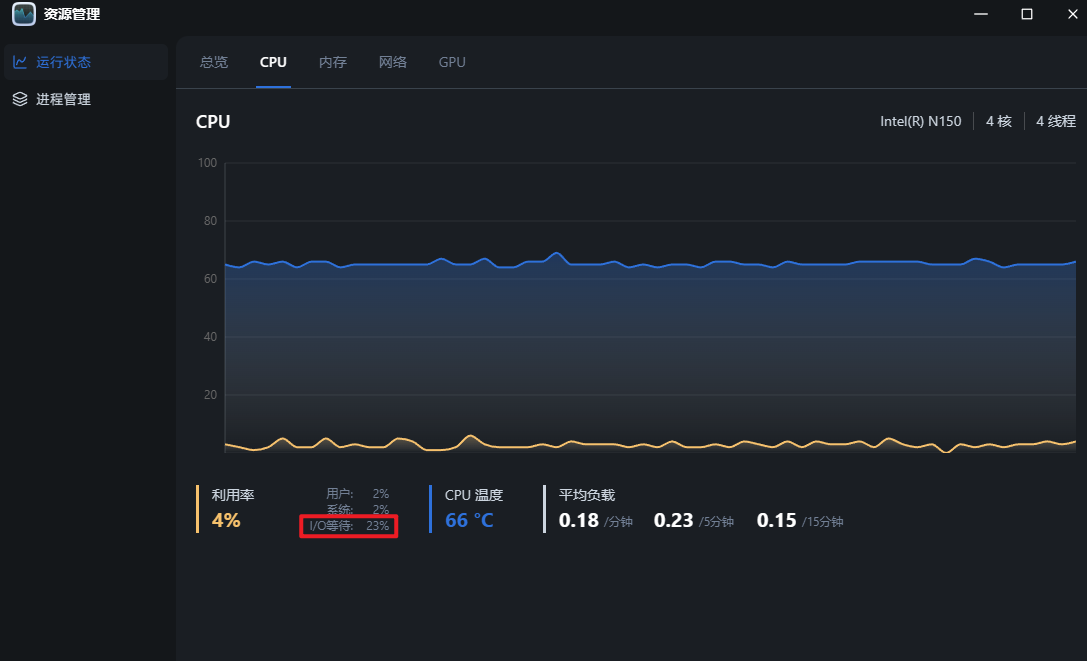This screenshot has height=661, width=1087.
Task: Open 进程管理 in the sidebar
Action: point(86,99)
